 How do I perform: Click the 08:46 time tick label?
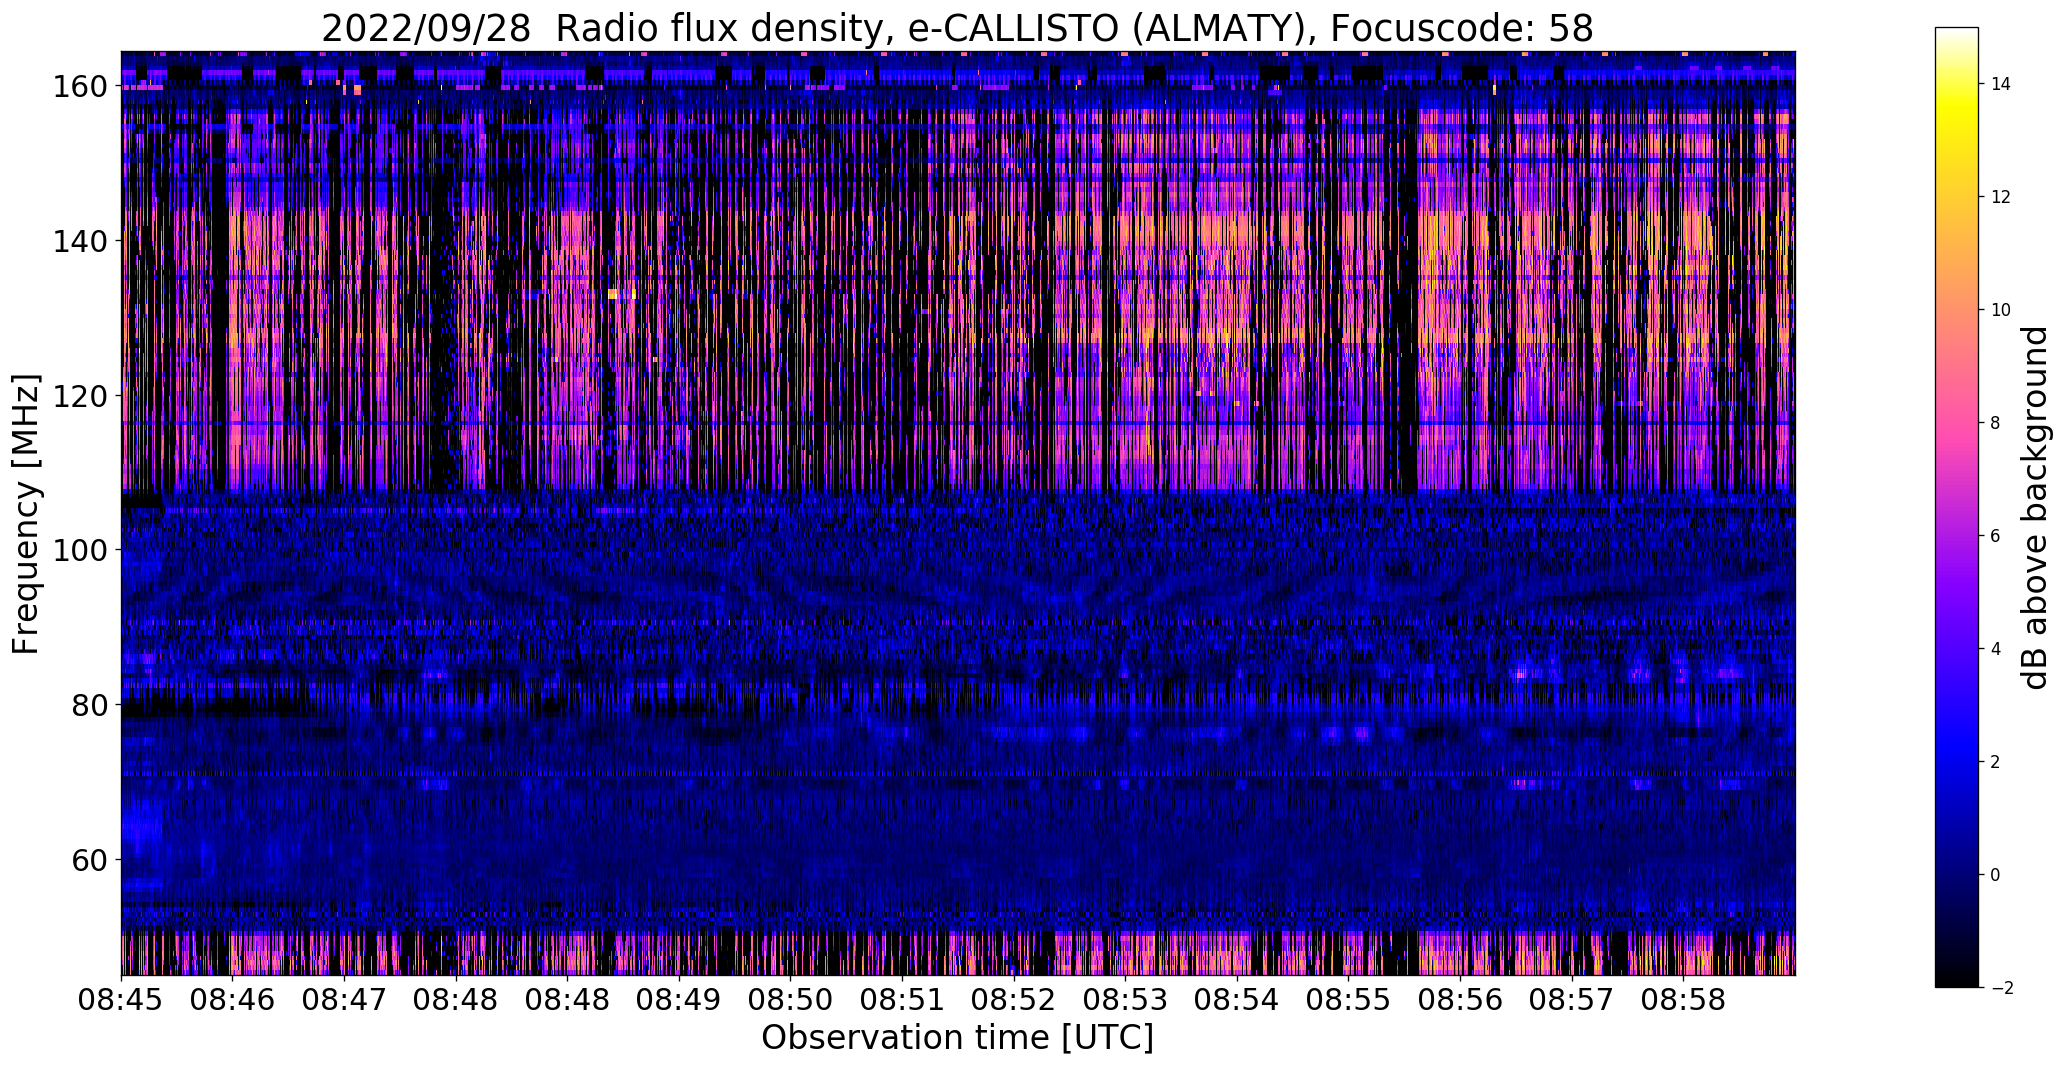(x=232, y=1000)
